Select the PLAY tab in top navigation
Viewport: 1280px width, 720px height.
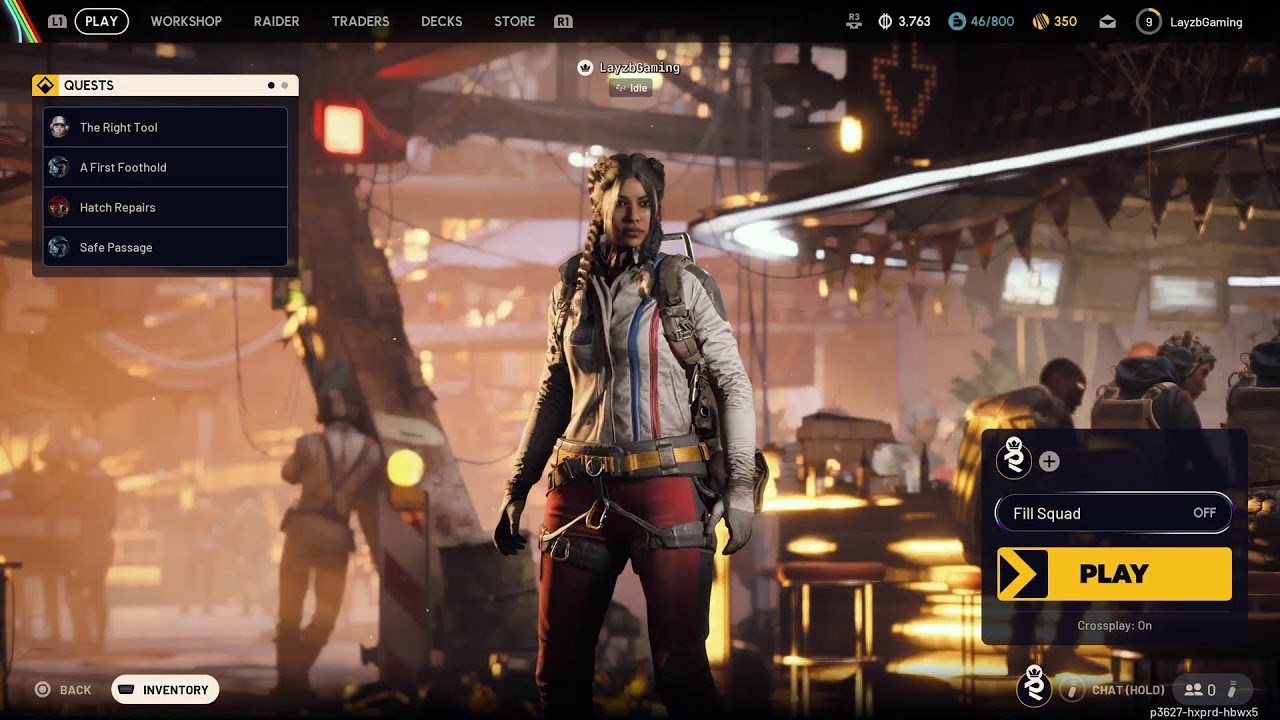(101, 21)
